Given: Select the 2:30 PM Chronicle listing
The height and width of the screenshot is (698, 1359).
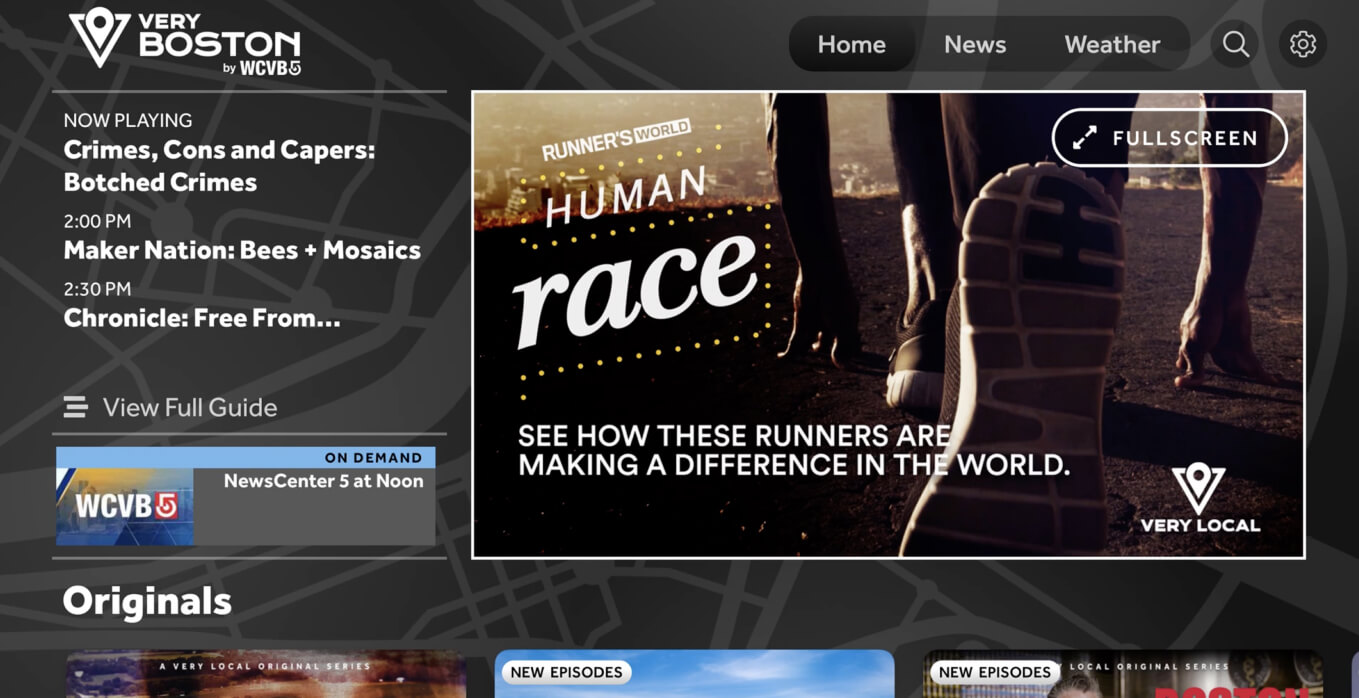Looking at the screenshot, I should click(x=202, y=318).
